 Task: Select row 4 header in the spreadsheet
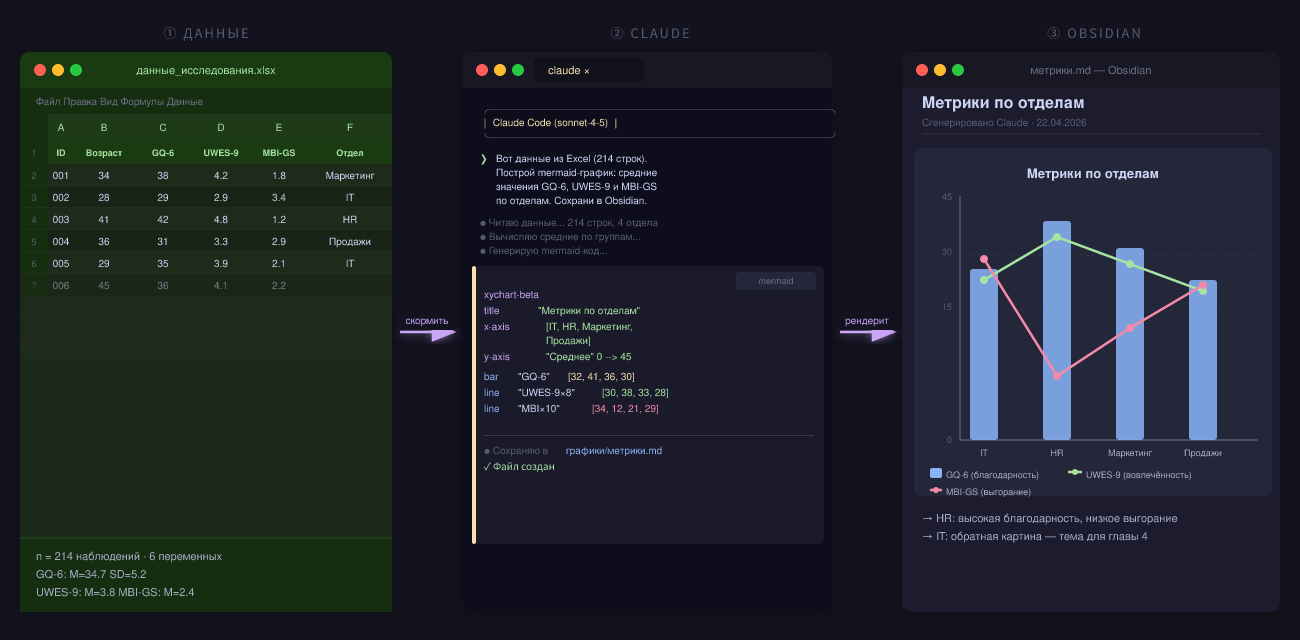pyautogui.click(x=34, y=219)
